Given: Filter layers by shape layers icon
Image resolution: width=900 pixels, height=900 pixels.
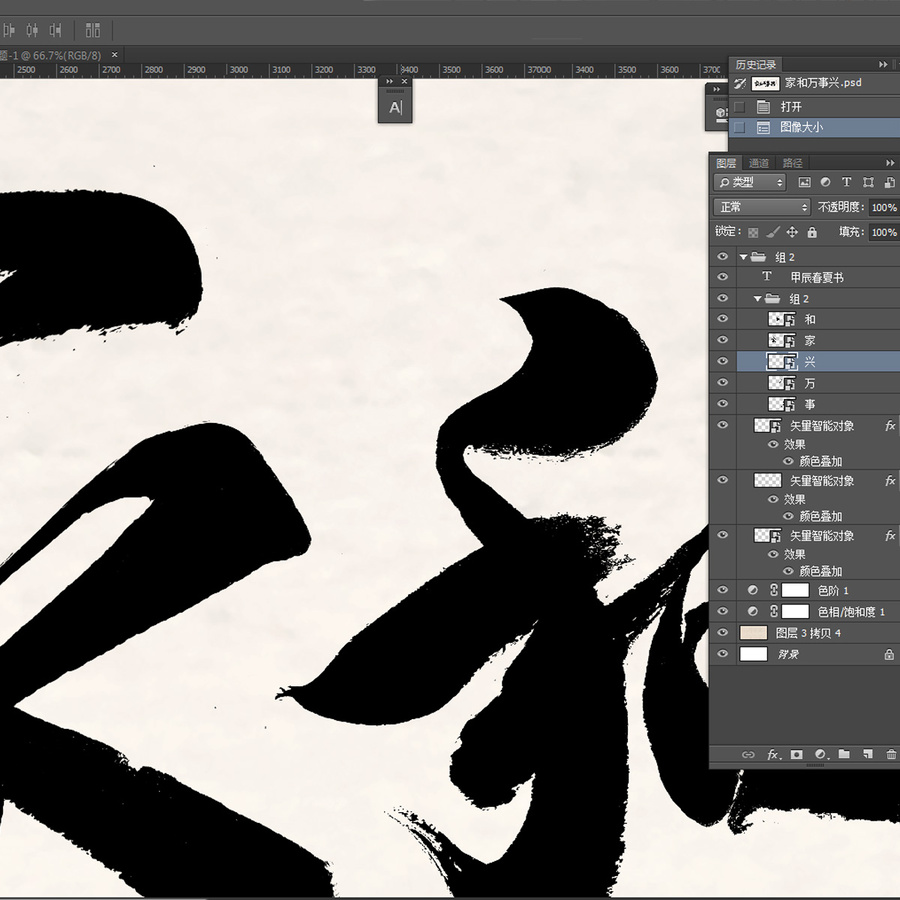Looking at the screenshot, I should (x=868, y=183).
